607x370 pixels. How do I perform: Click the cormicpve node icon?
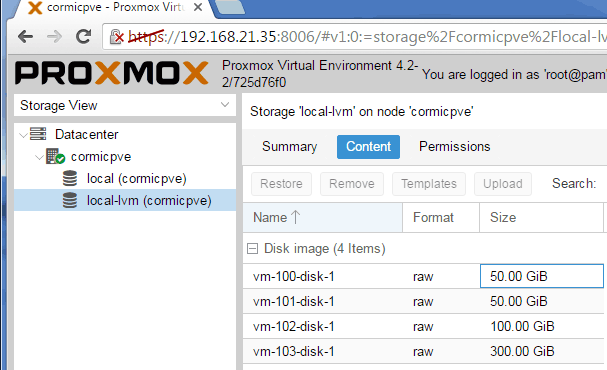click(x=55, y=156)
